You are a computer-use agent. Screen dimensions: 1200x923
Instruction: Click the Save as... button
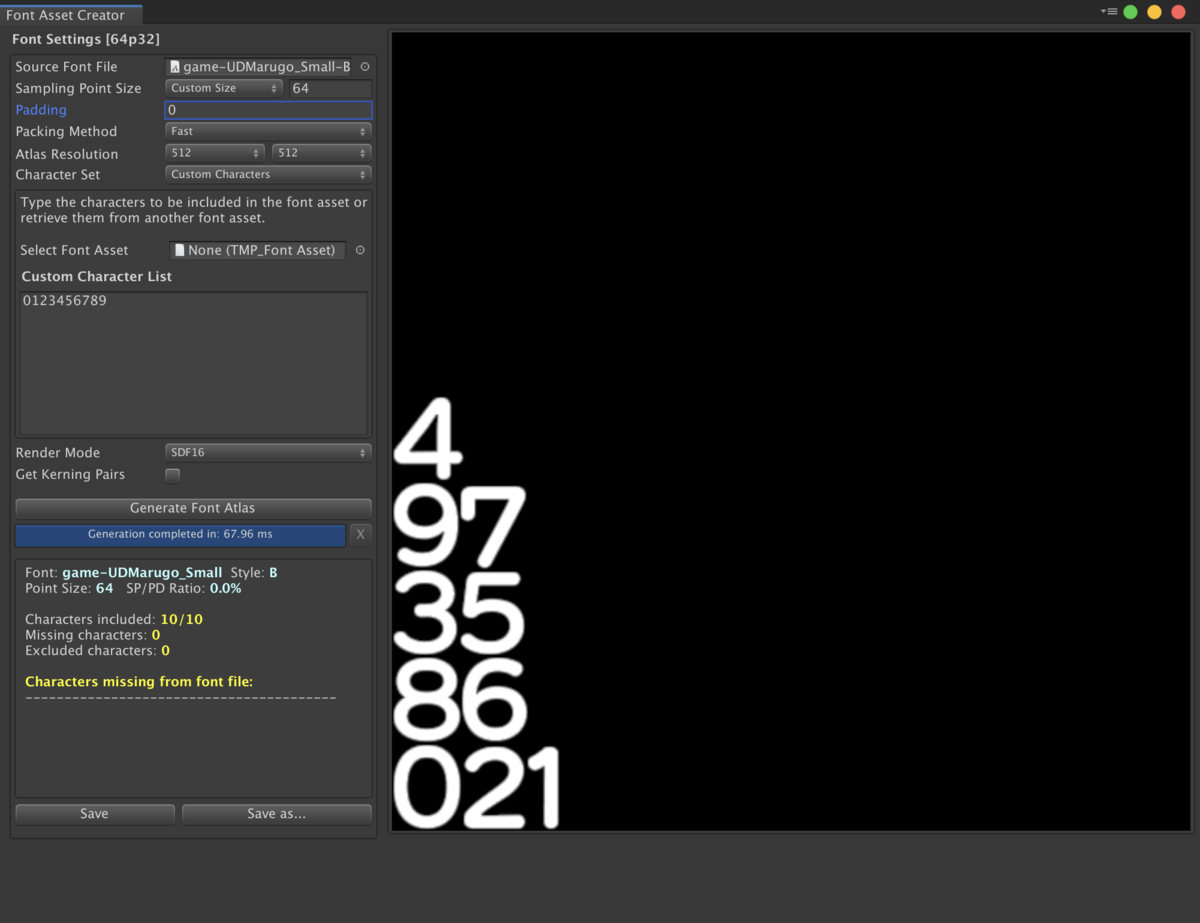[x=277, y=814]
